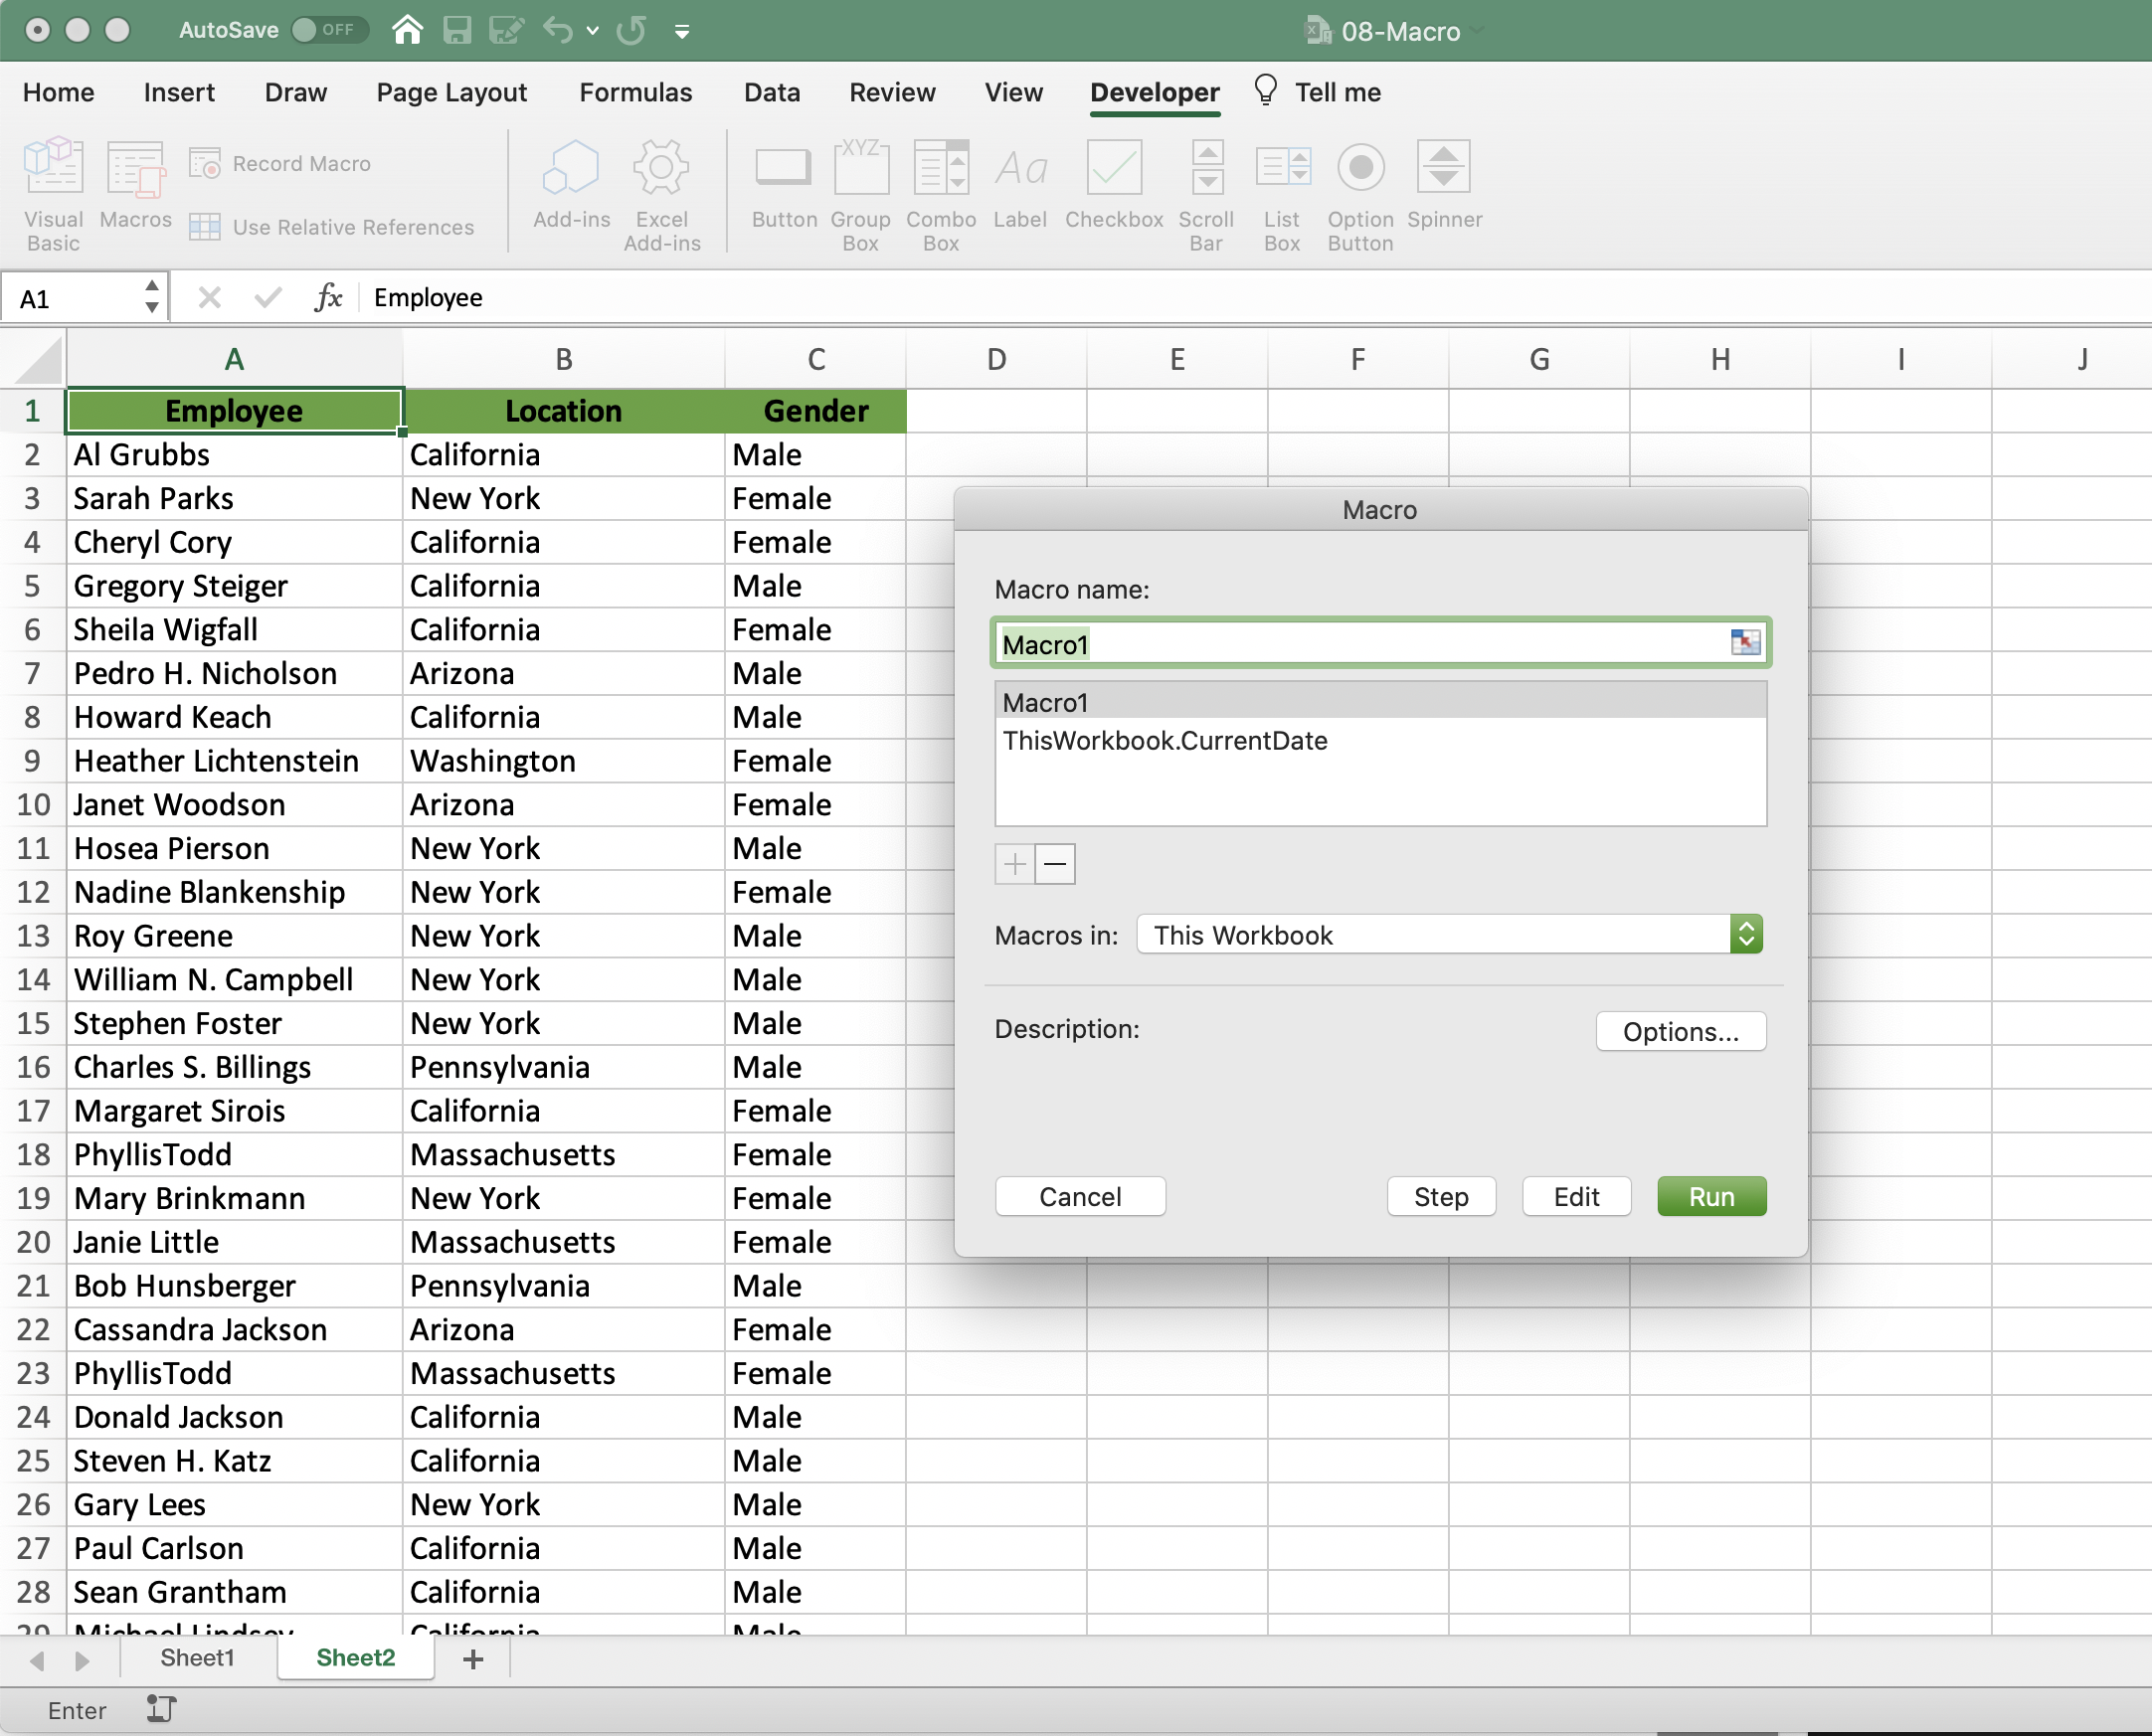Insert a Group Box control
The image size is (2152, 1736).
pos(860,193)
